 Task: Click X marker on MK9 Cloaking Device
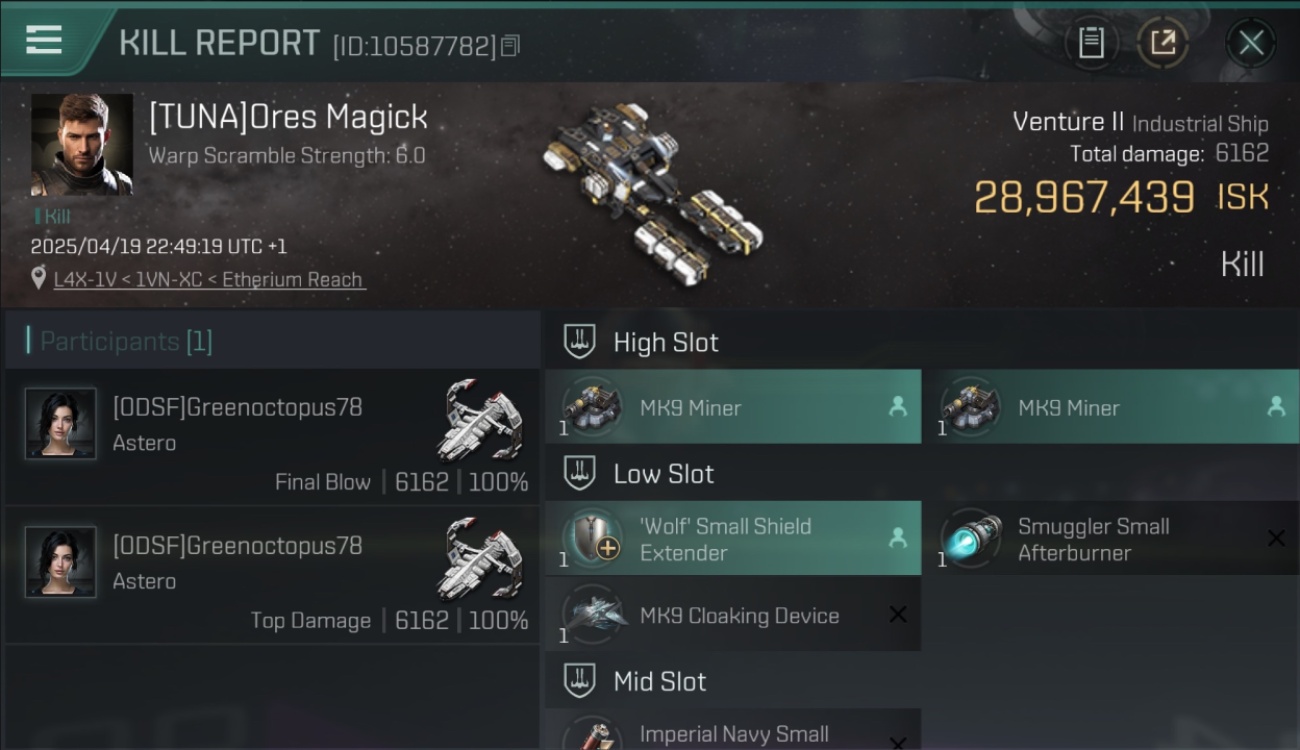pos(898,615)
